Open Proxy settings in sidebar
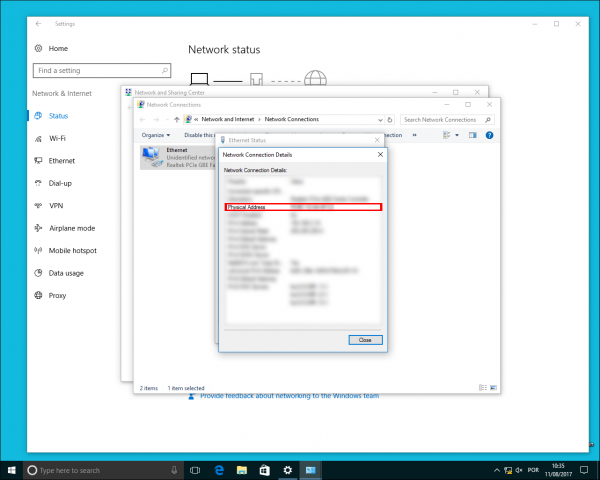600x480 pixels. 57,296
